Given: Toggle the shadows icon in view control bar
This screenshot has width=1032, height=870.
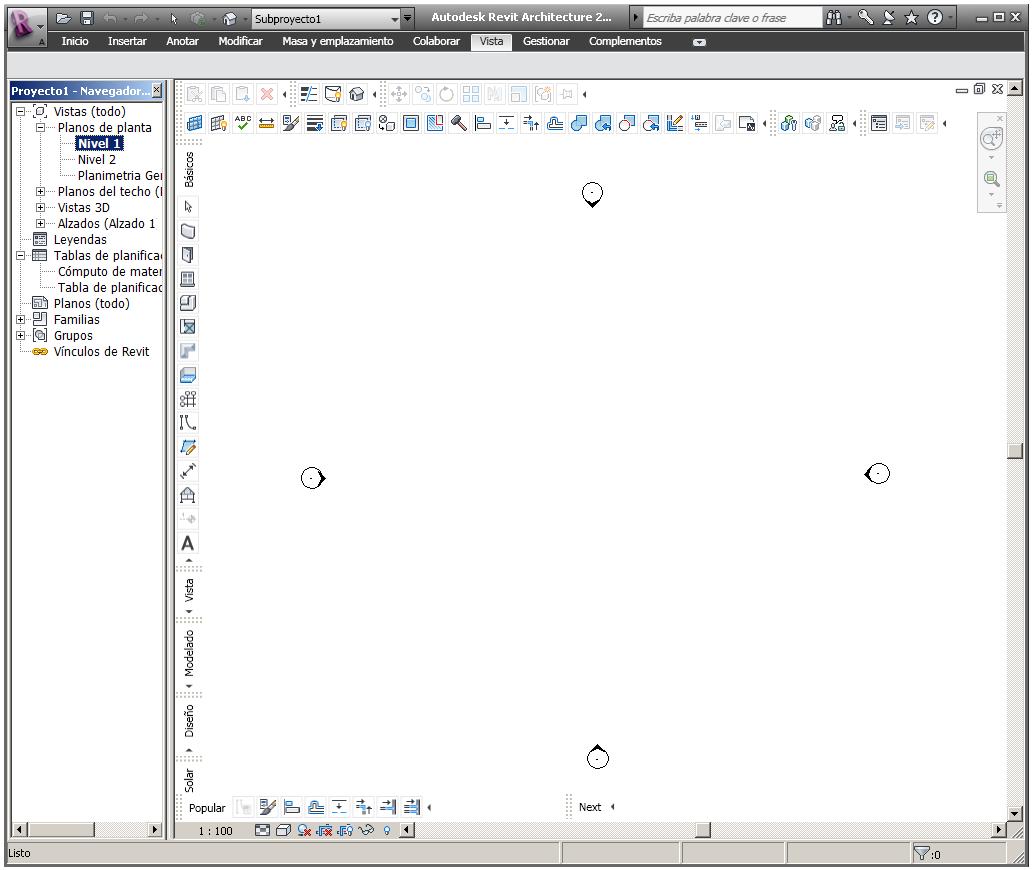Looking at the screenshot, I should point(304,830).
